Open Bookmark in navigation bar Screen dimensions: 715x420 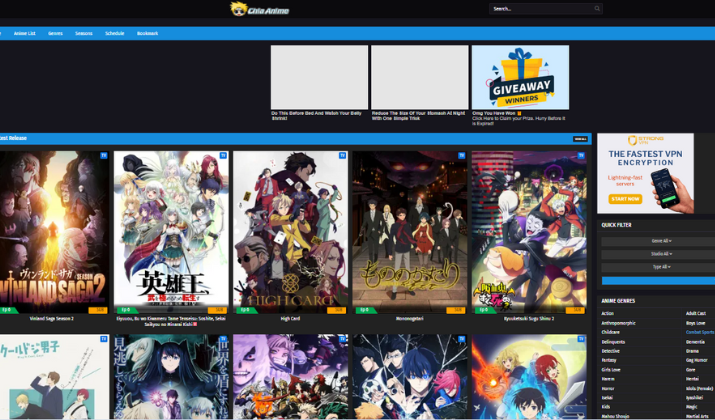pyautogui.click(x=148, y=33)
